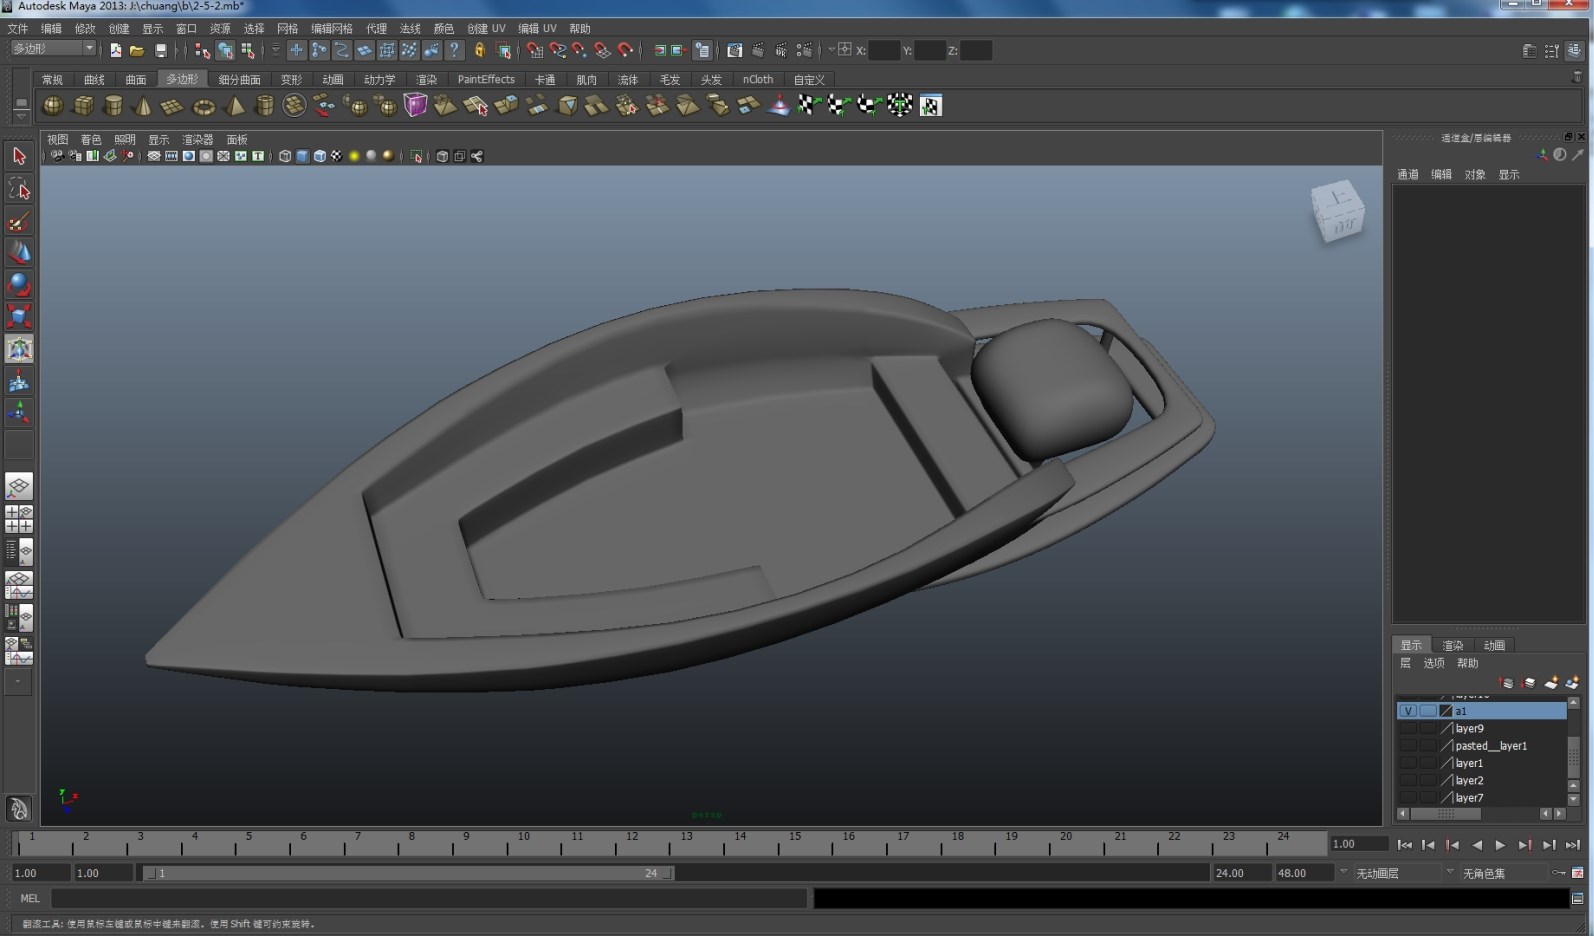Screen dimensions: 1594x936
Task: Create a polygon cone from shelf
Action: click(x=143, y=105)
